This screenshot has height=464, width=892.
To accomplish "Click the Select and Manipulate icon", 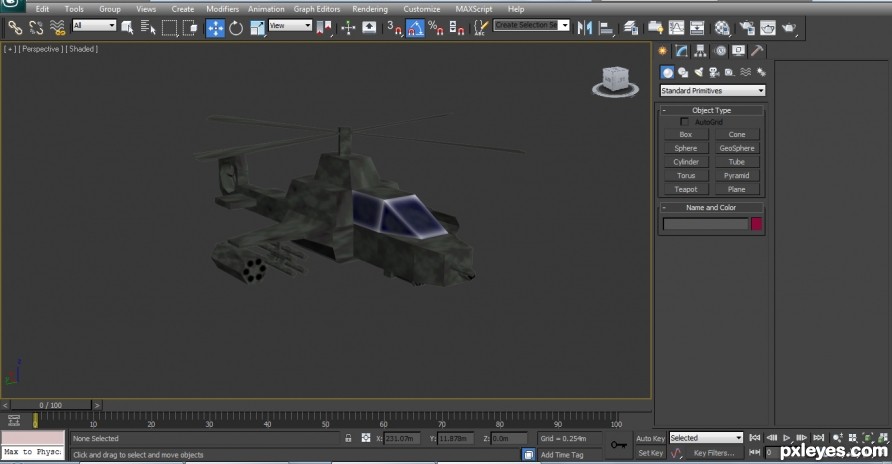I will tap(348, 27).
